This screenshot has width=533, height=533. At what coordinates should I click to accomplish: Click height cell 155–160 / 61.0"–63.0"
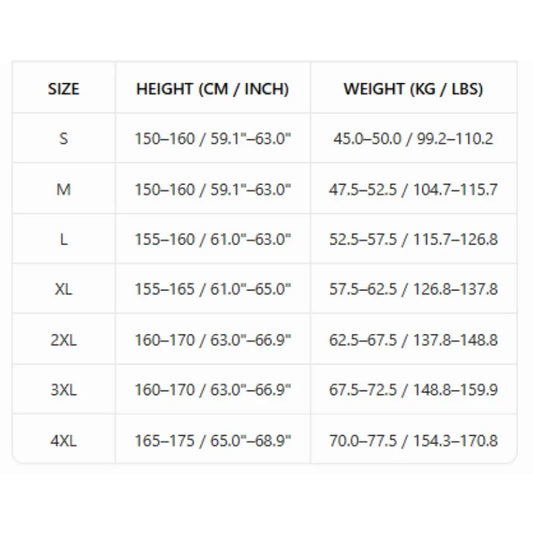[x=213, y=239]
